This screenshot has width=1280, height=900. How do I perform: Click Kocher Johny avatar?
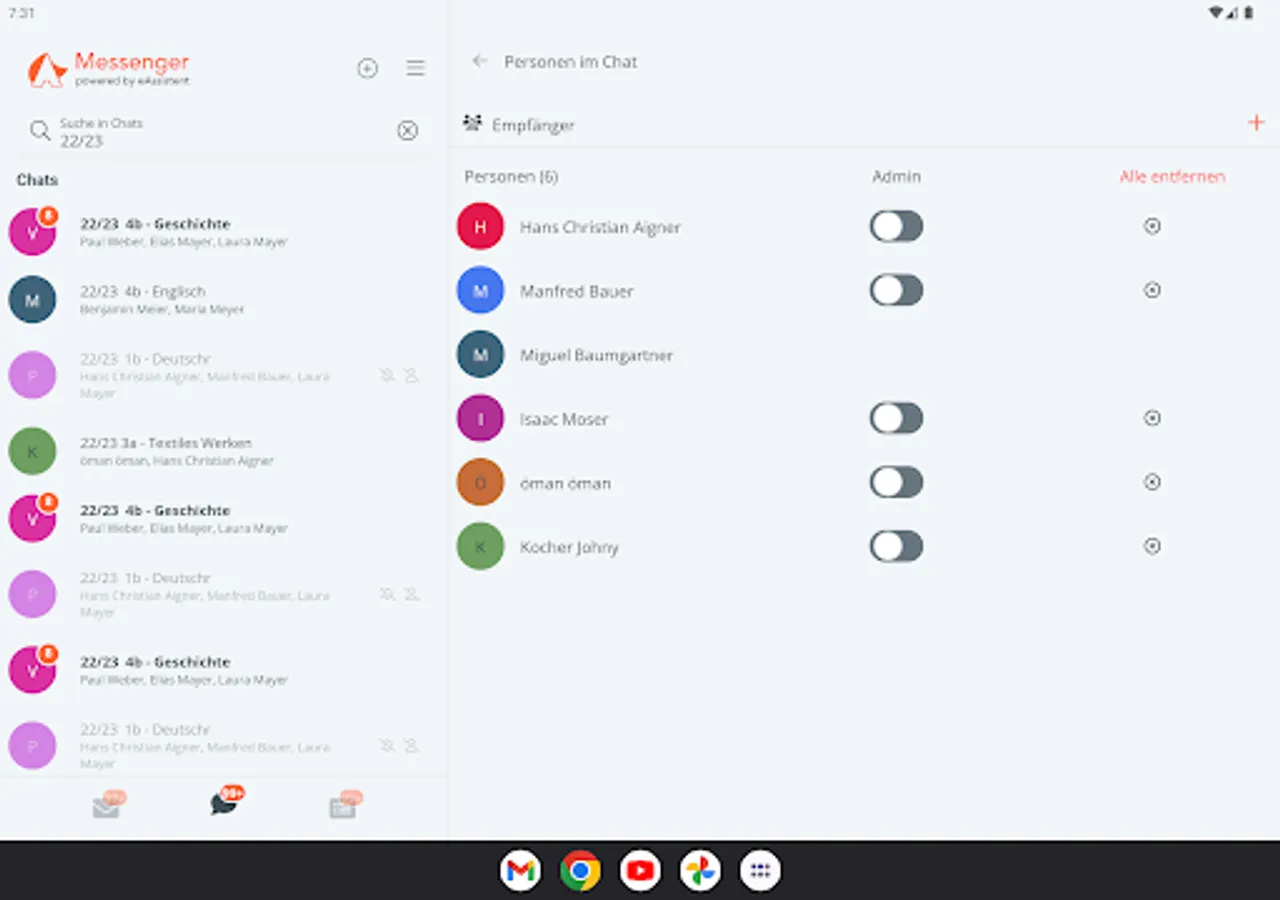coord(480,546)
